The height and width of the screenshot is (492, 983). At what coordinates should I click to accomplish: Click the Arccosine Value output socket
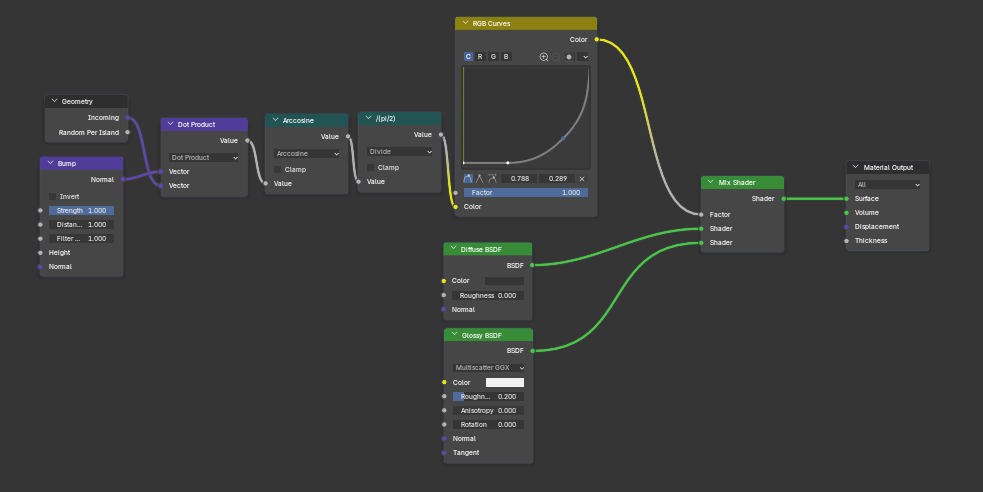tap(348, 136)
